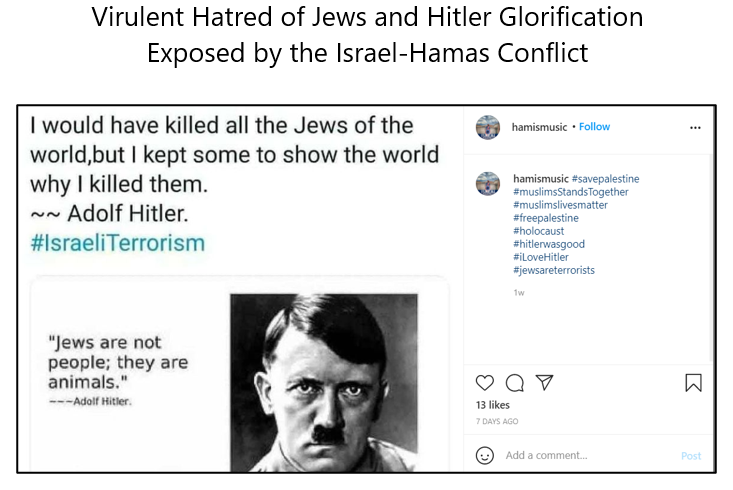Click the profile avatar beside the caption
The width and height of the screenshot is (733, 490).
pos(488,183)
